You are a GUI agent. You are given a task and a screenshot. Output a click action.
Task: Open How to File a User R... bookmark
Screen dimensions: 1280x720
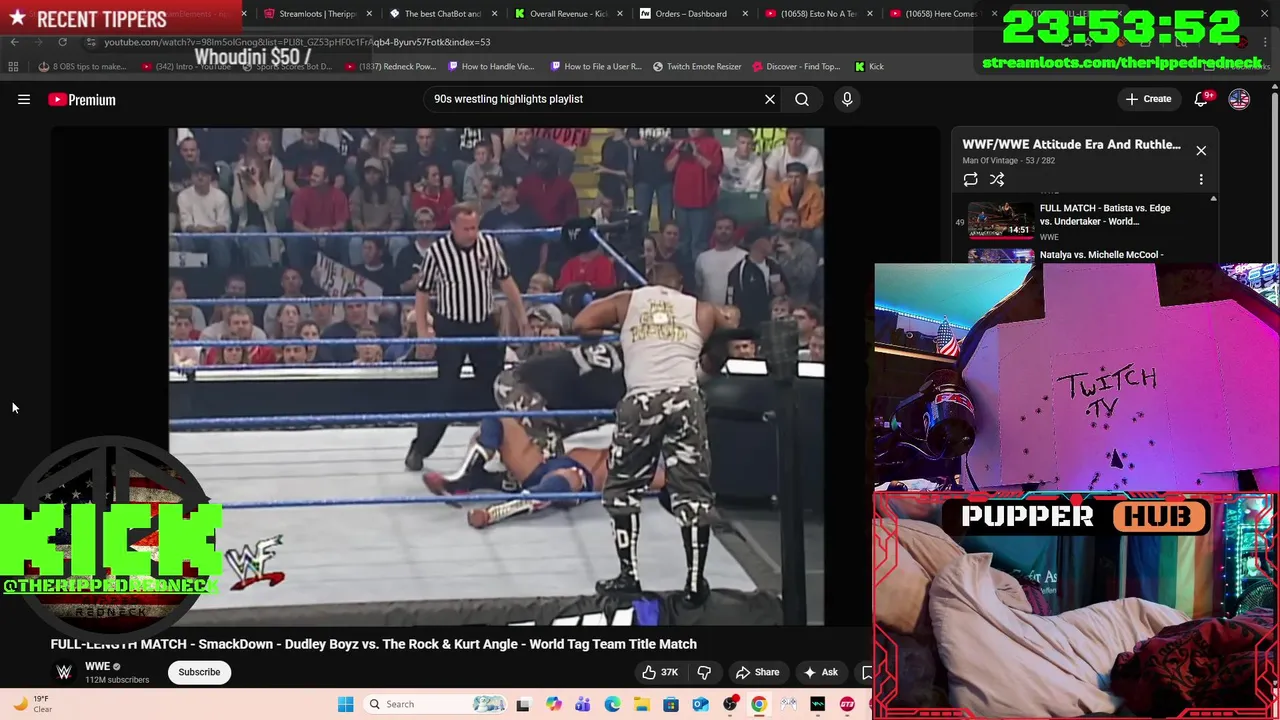595,66
